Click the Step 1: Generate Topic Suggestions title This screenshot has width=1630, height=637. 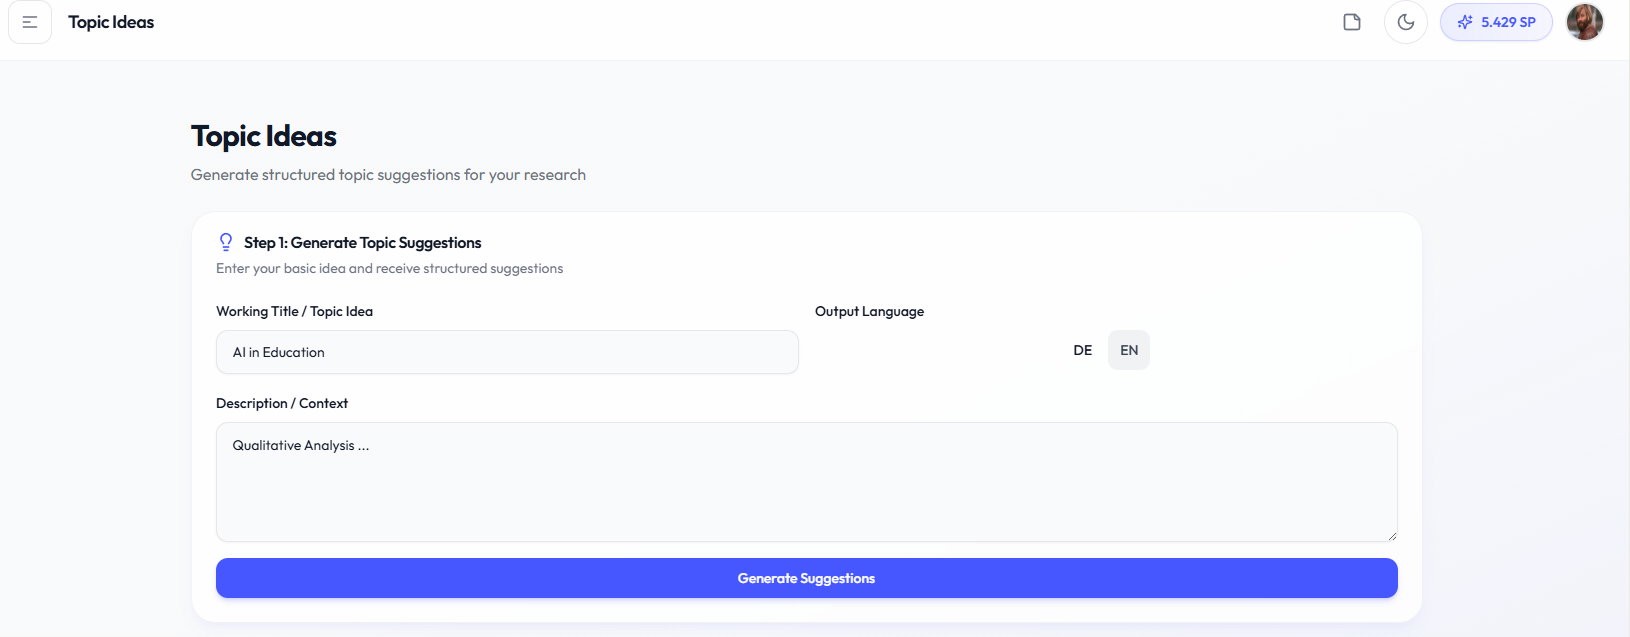point(363,242)
